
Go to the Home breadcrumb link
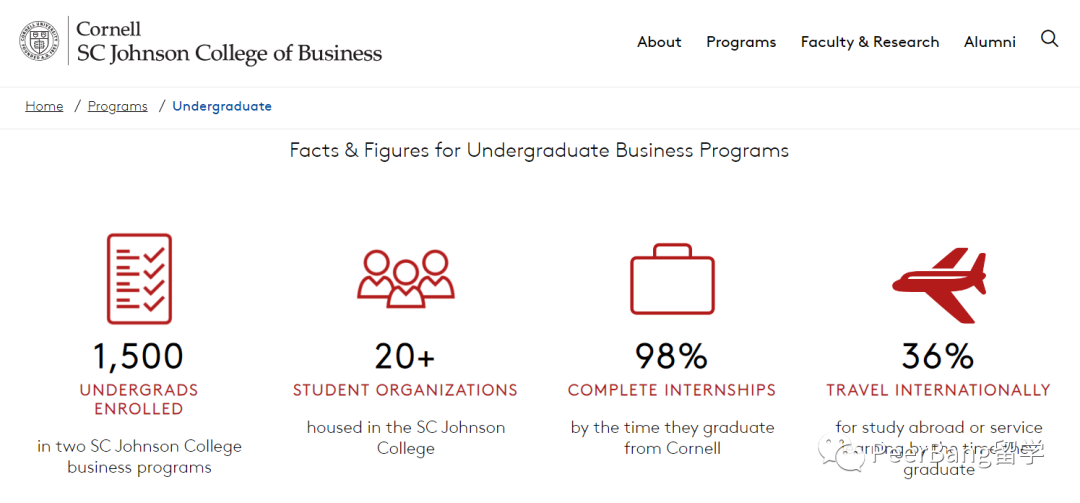[44, 106]
